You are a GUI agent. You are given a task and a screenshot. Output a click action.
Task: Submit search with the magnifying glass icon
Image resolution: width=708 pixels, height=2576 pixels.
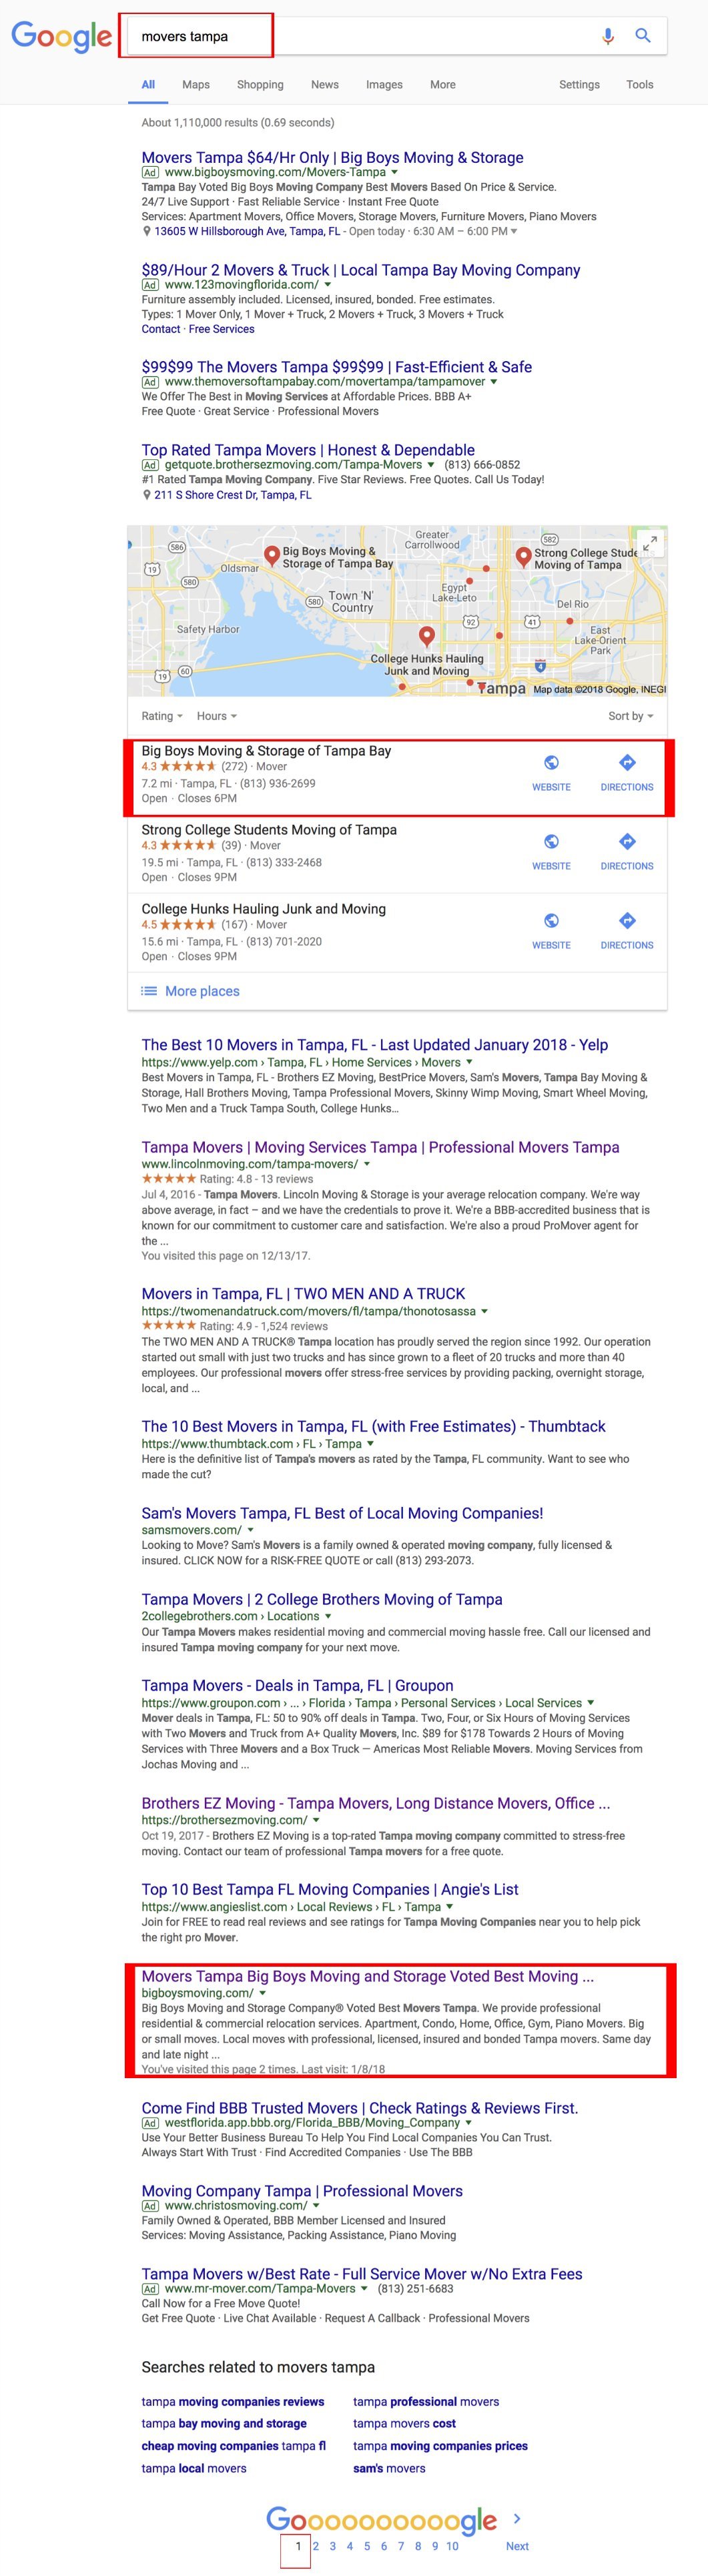click(x=644, y=36)
